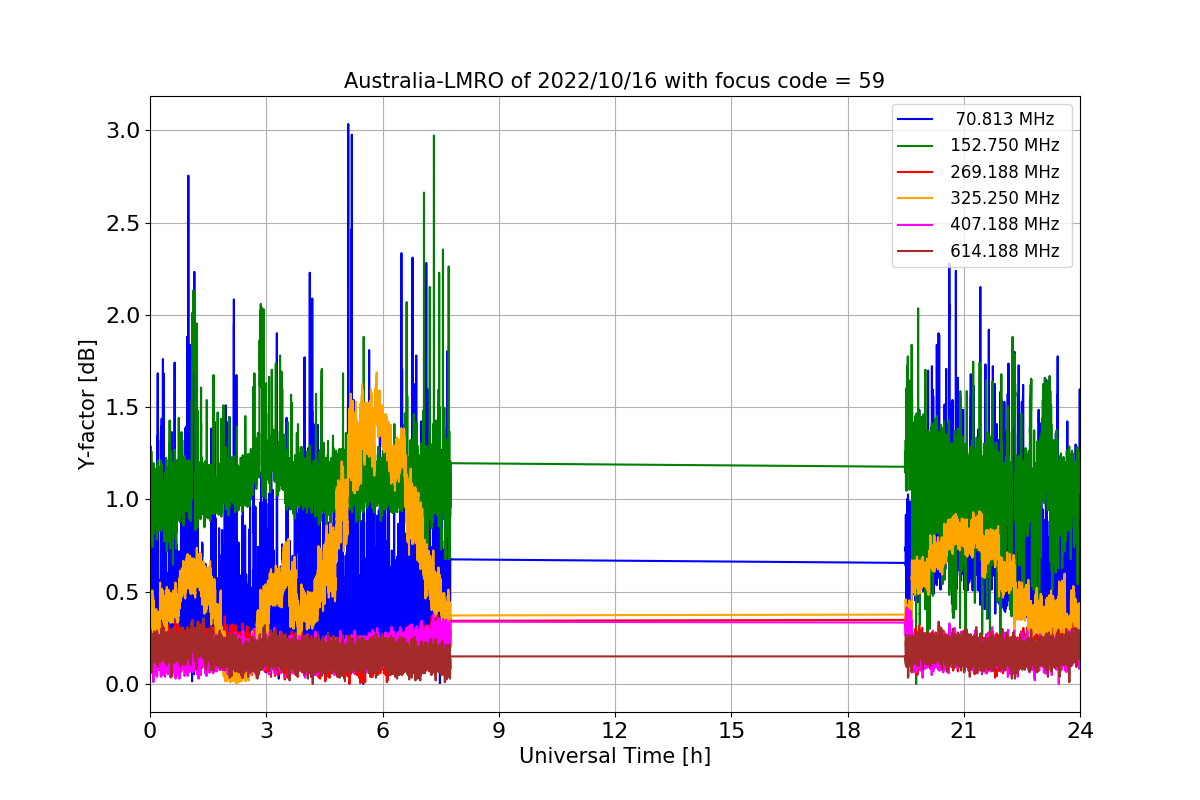
Task: Select the 269.188 MHz legend label
Action: click(1005, 172)
